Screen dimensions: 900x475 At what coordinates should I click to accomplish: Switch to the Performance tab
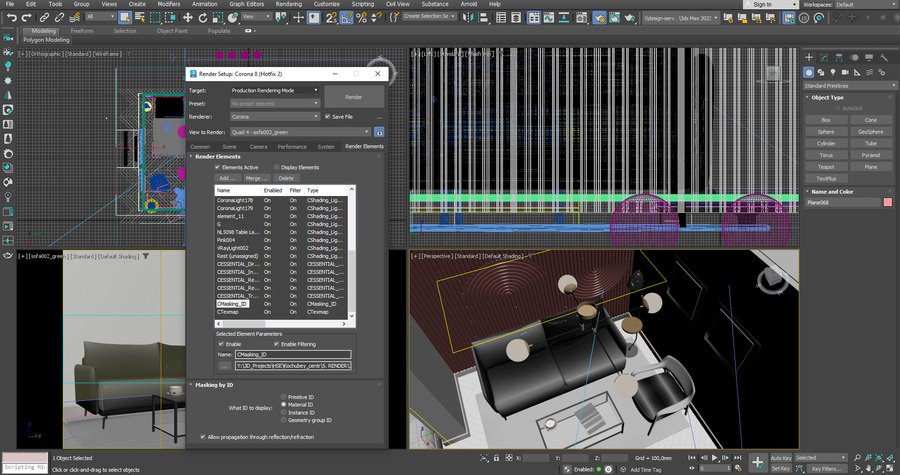pyautogui.click(x=292, y=146)
